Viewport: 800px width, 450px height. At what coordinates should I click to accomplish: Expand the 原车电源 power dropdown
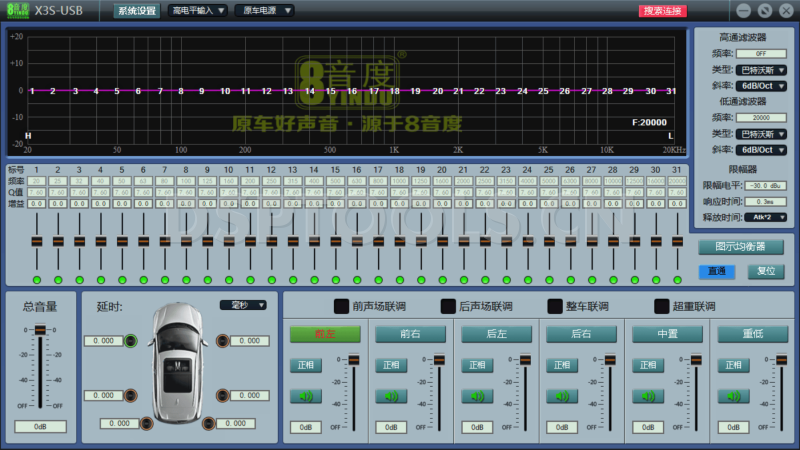tap(265, 10)
